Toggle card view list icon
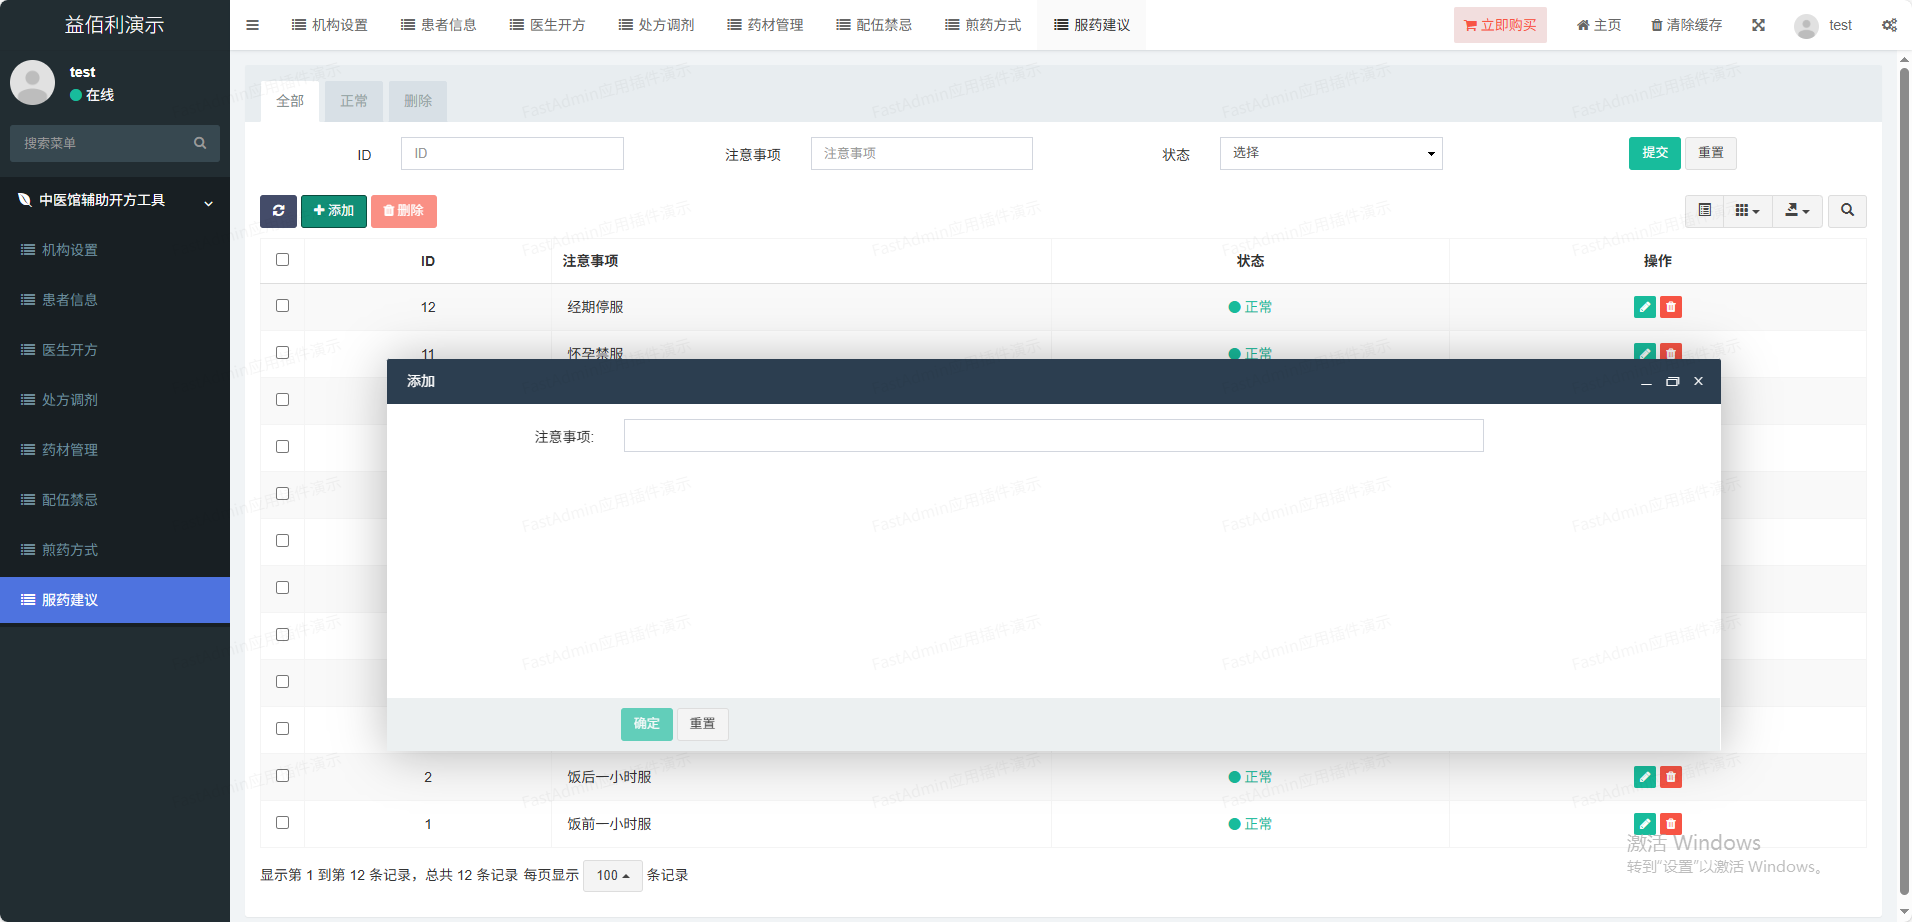This screenshot has width=1912, height=922. [x=1705, y=211]
